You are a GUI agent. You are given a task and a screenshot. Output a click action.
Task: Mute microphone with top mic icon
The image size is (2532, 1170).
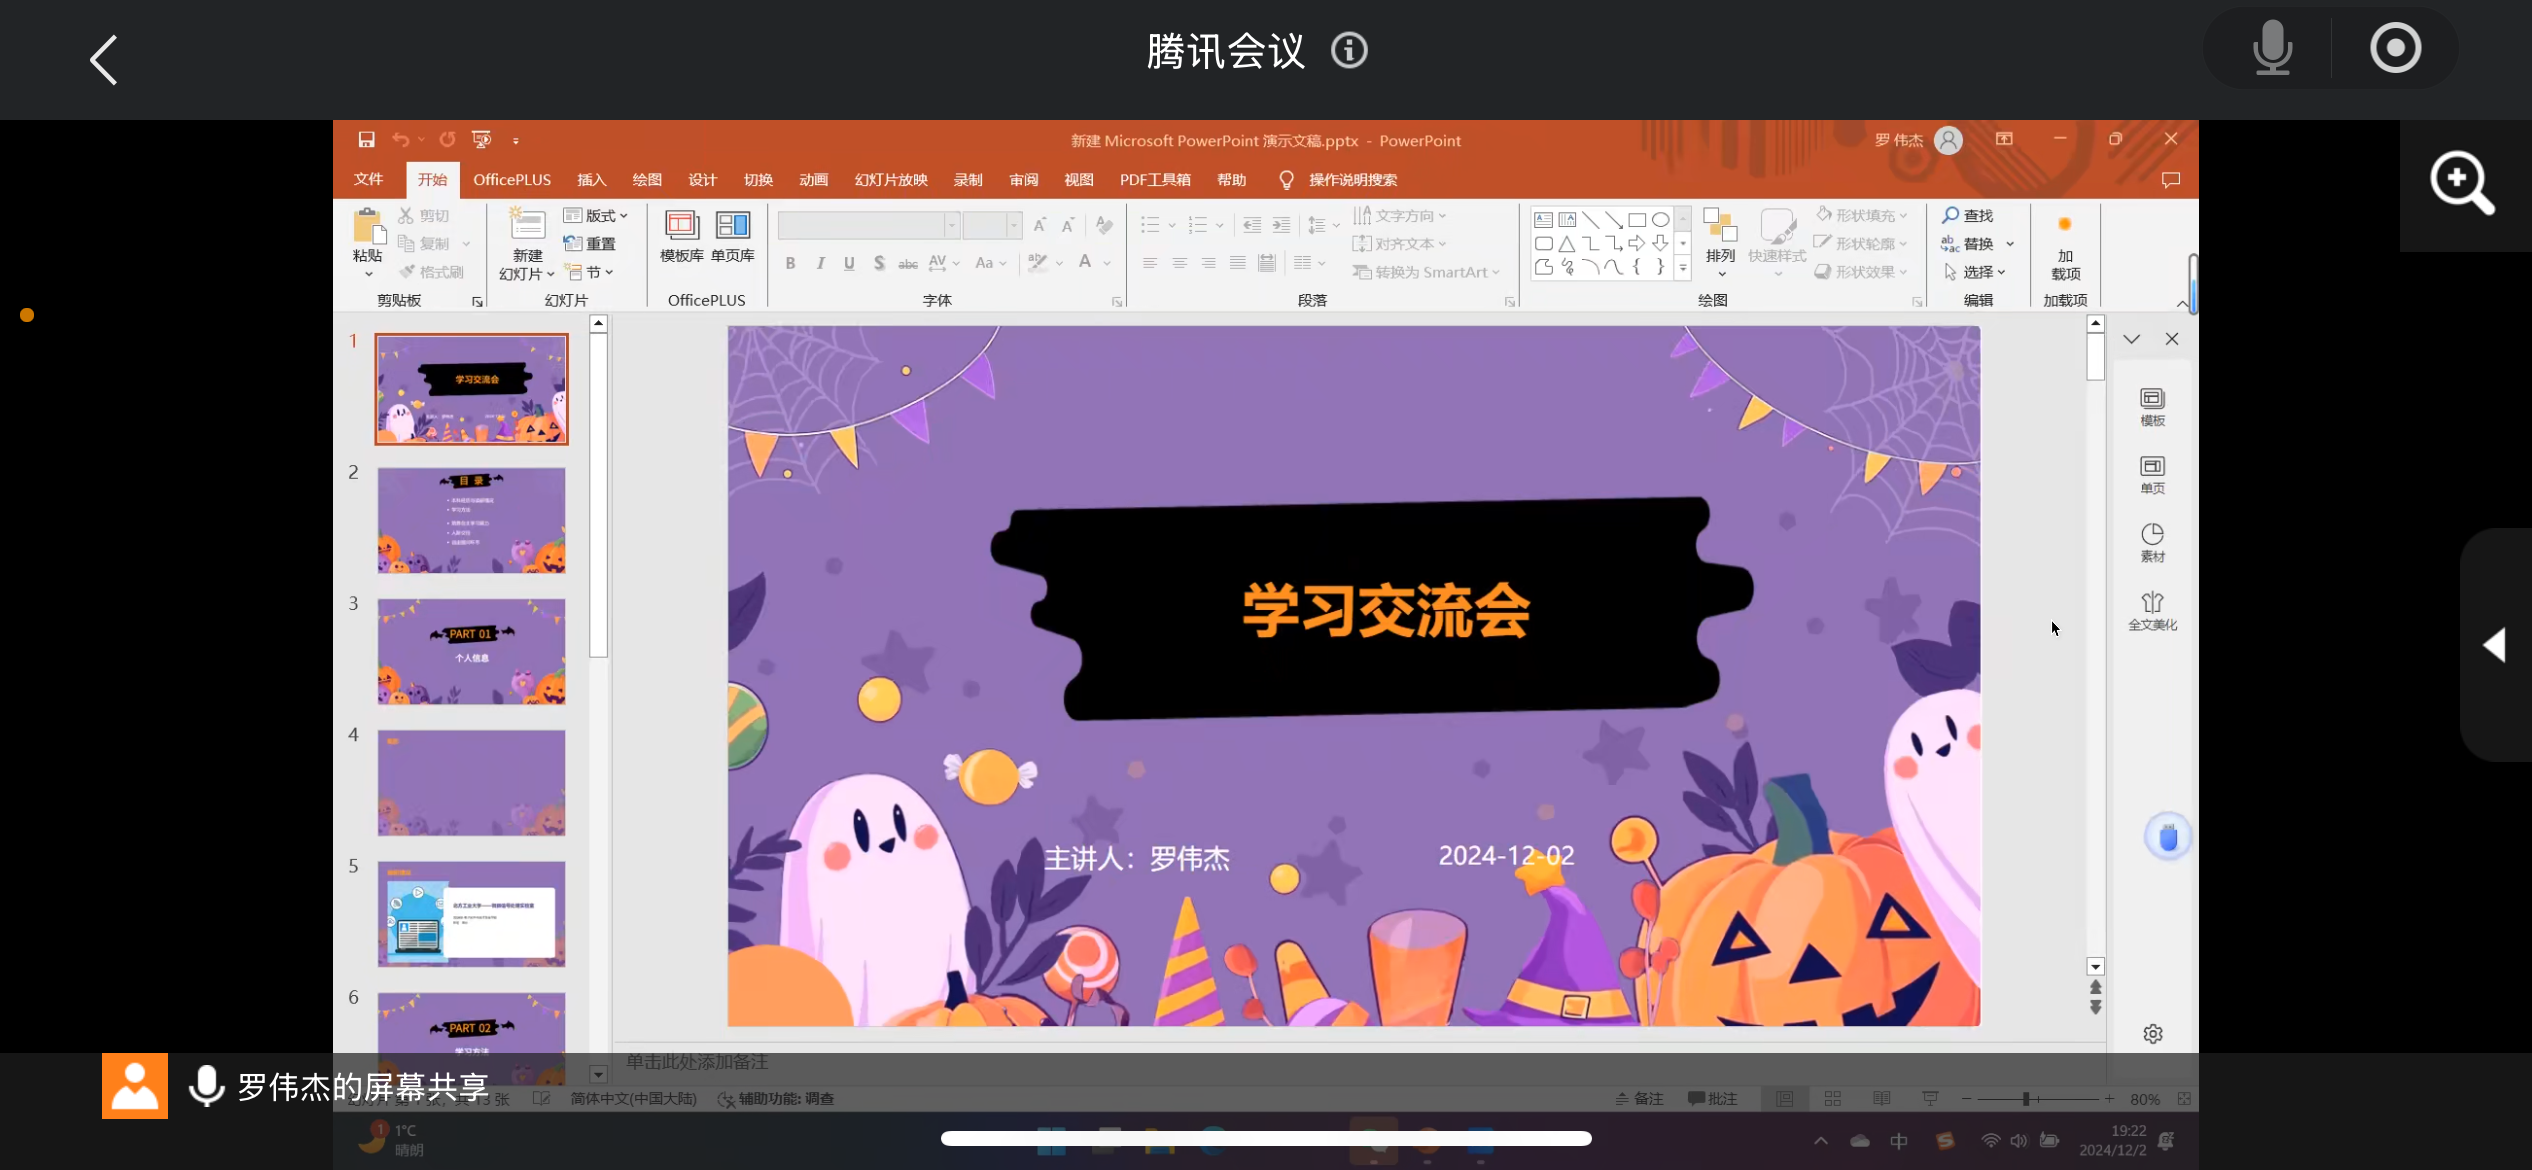tap(2272, 48)
